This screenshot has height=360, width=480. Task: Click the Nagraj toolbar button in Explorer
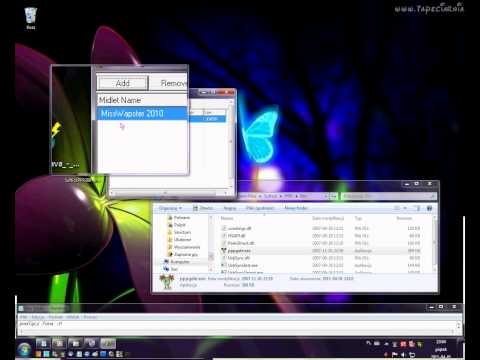tap(230, 208)
